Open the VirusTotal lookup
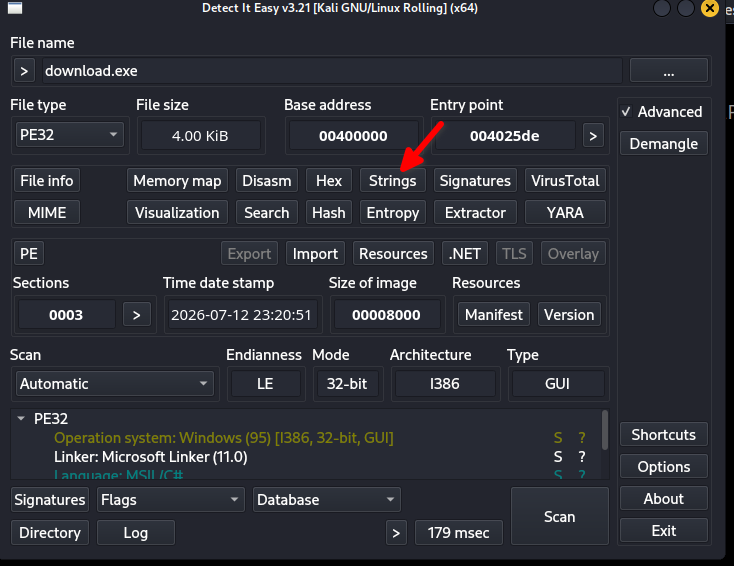 [565, 181]
